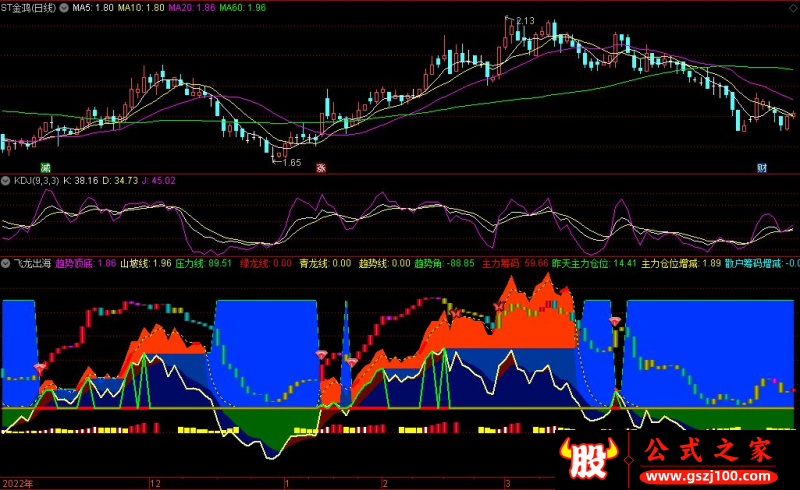Viewport: 800px width, 490px height.
Task: Click the 12 month marker on the time axis
Action: [x=155, y=483]
